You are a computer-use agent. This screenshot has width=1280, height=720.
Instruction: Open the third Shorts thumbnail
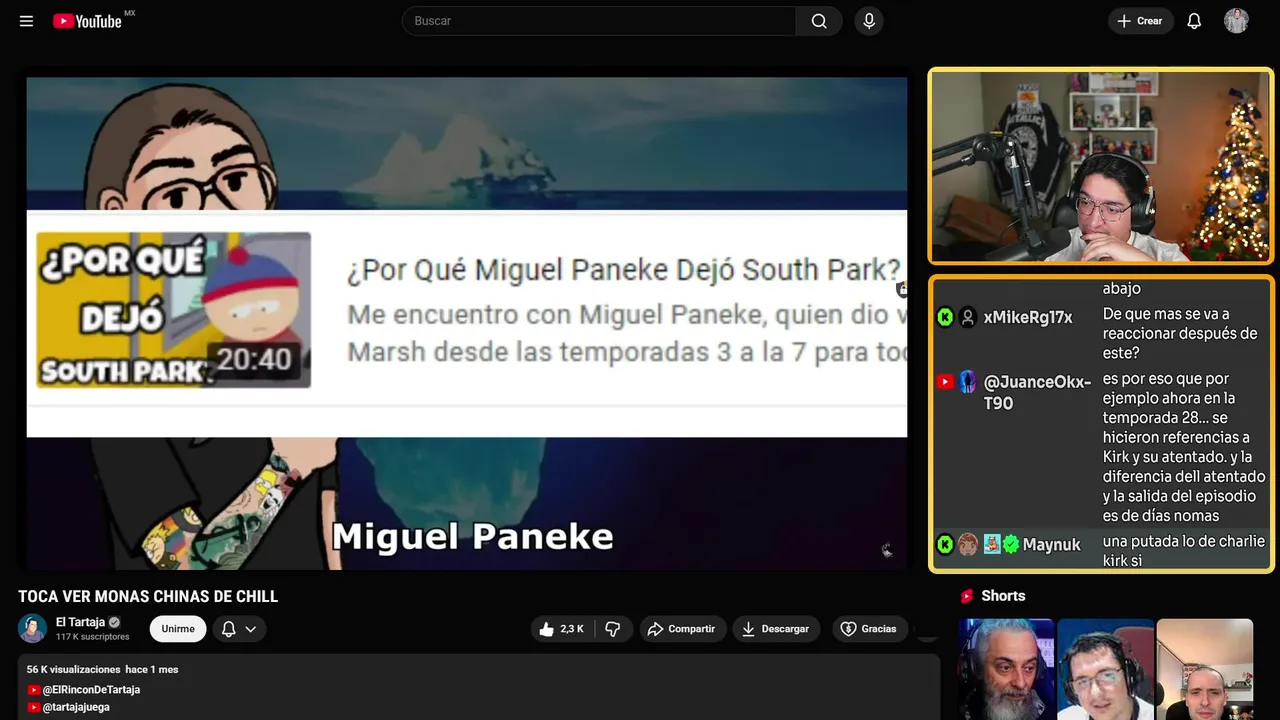1204,669
